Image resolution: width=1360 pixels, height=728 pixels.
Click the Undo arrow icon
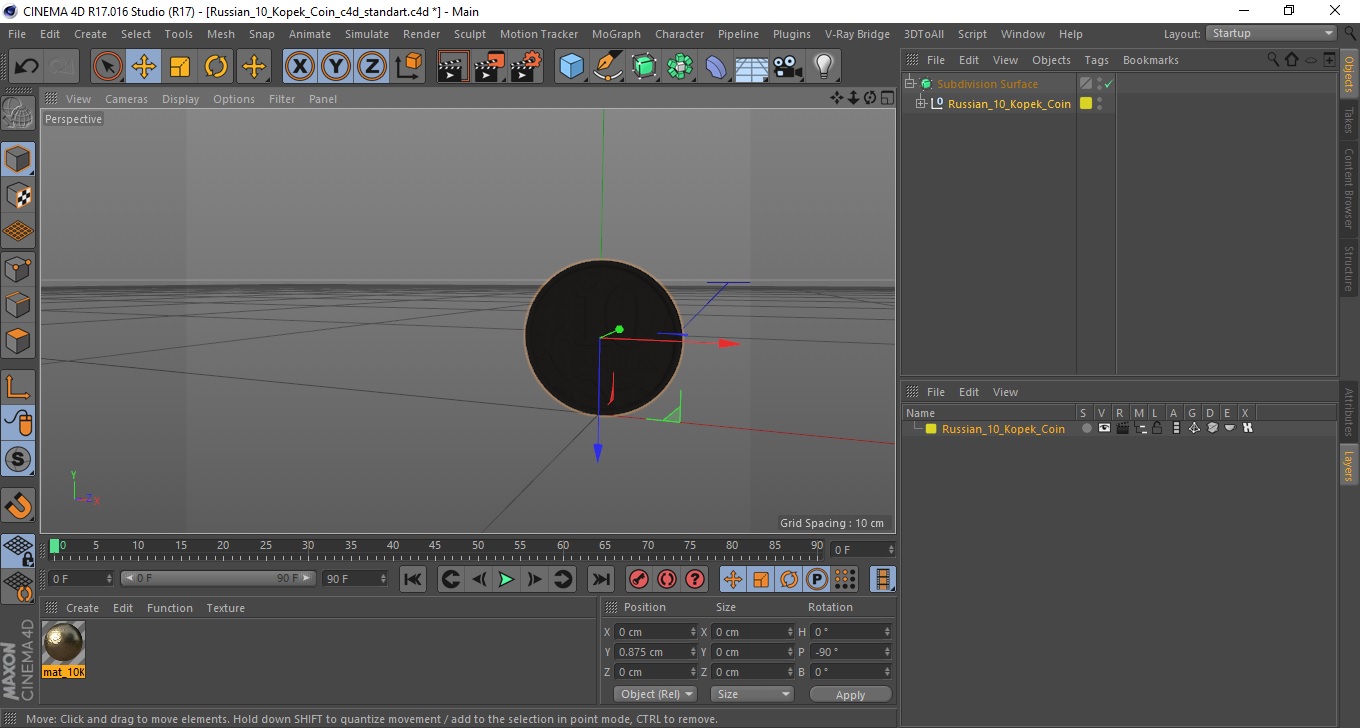tap(27, 67)
